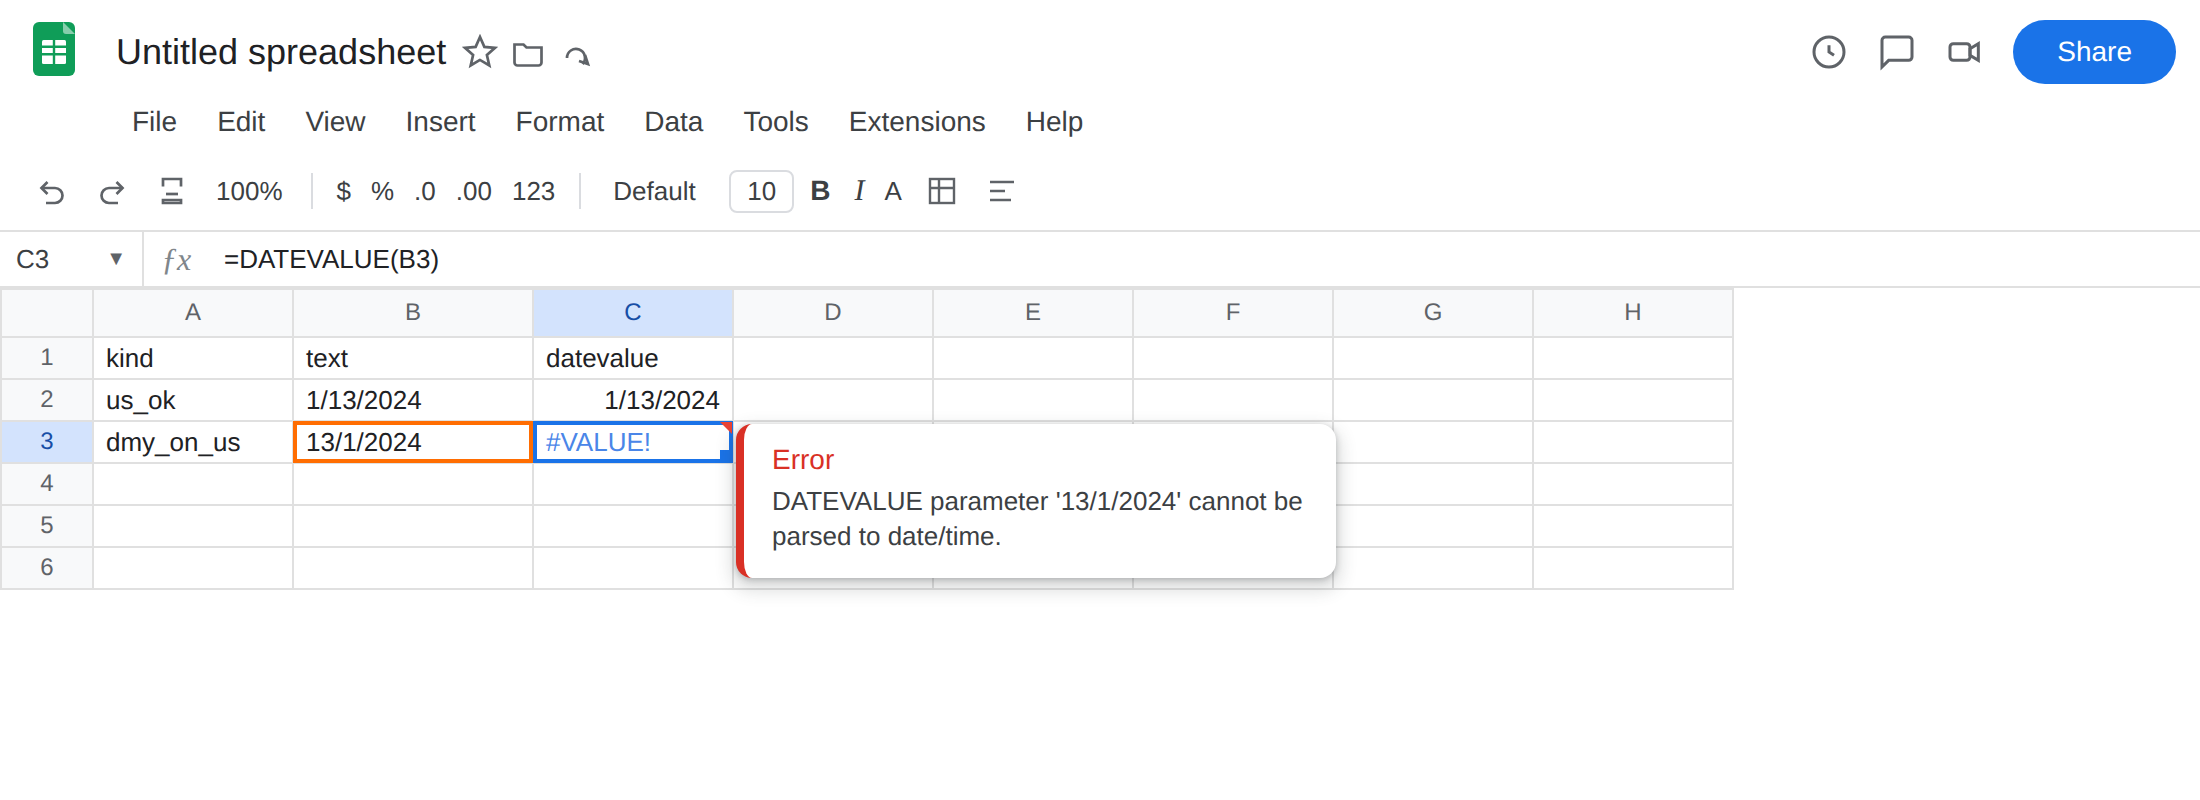The height and width of the screenshot is (800, 2200).
Task: Star the Untitled spreadsheet
Action: click(480, 52)
